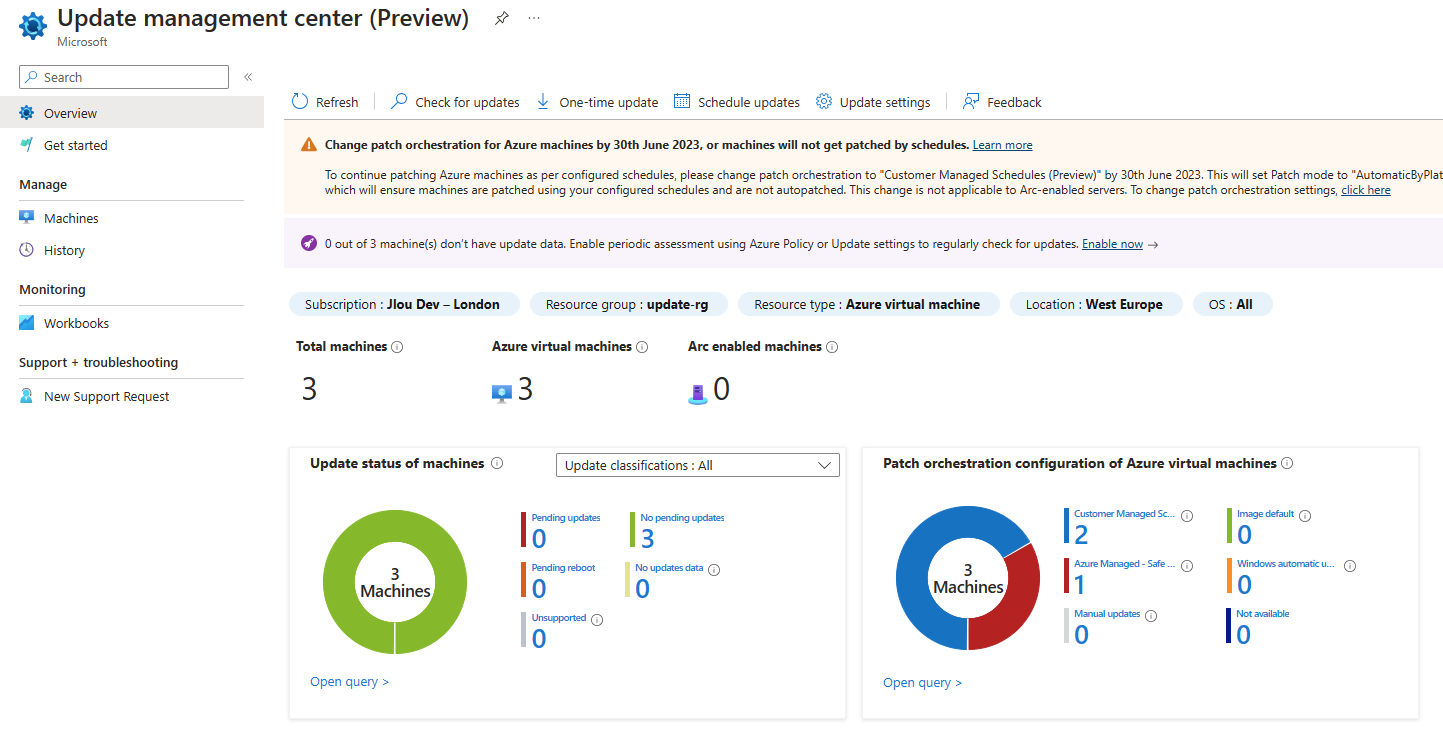
Task: Click info icon beside Update status of machines
Action: click(497, 464)
